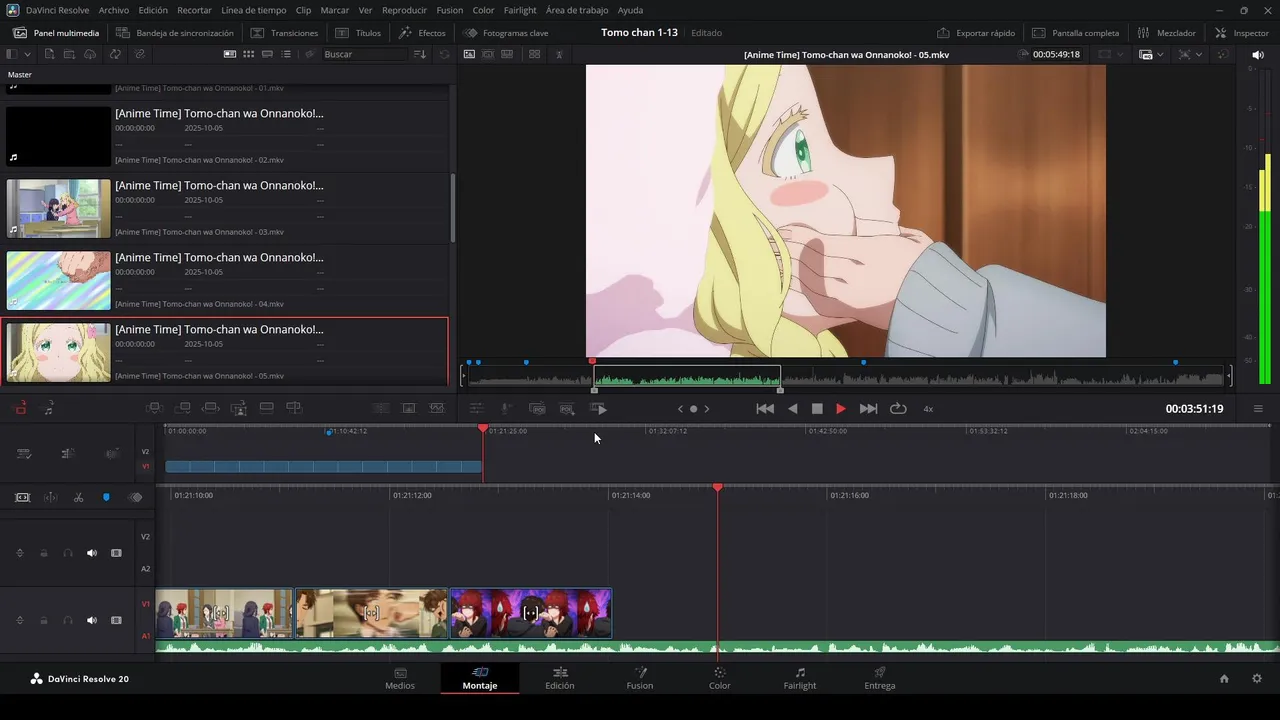Click the 00:05:49:18 duration timecode field
This screenshot has height=720, width=1280.
click(1056, 55)
